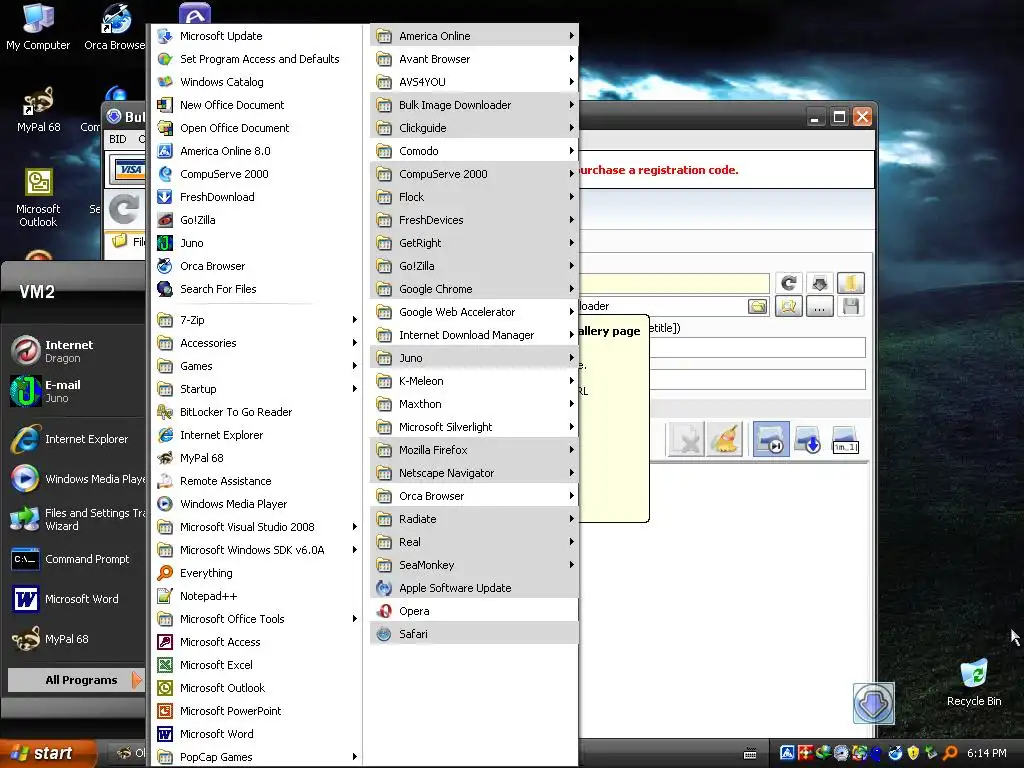Launch Opera from submenu
Screen dimensions: 1024x768
(474, 611)
